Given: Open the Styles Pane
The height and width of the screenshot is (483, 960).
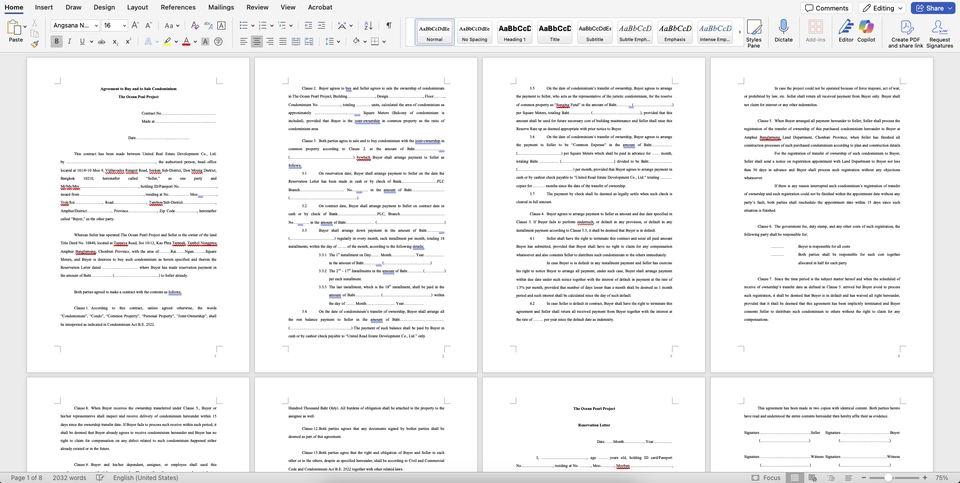Looking at the screenshot, I should (x=754, y=34).
